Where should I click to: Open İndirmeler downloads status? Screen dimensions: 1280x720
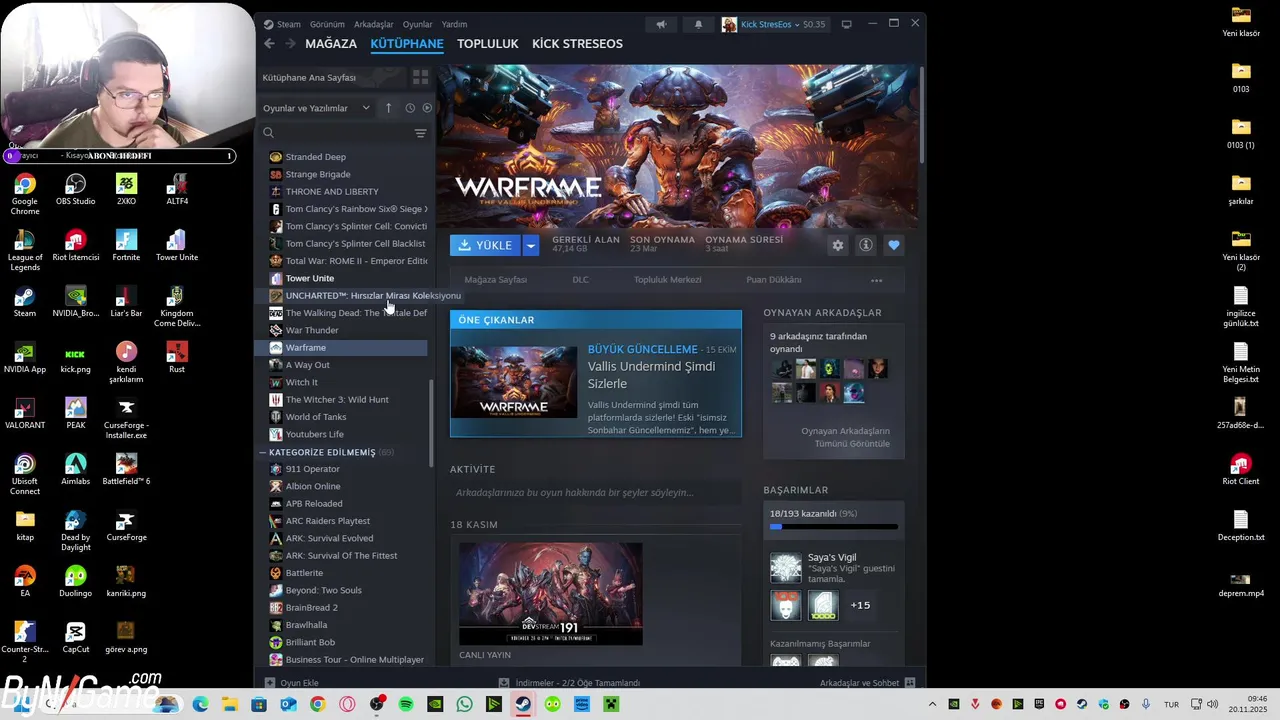(569, 683)
